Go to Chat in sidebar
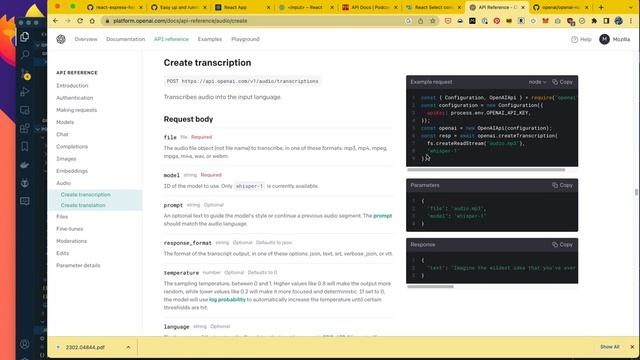Viewport: 640px width, 360px height. [x=62, y=134]
